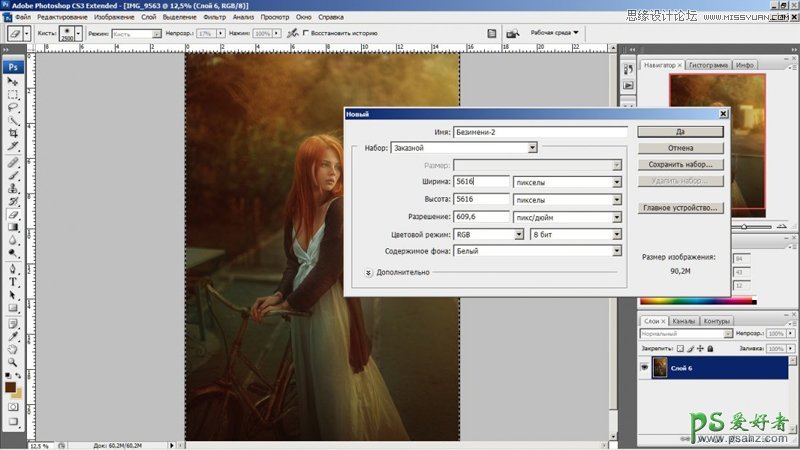Open the Набор preset dropdown

pos(532,148)
